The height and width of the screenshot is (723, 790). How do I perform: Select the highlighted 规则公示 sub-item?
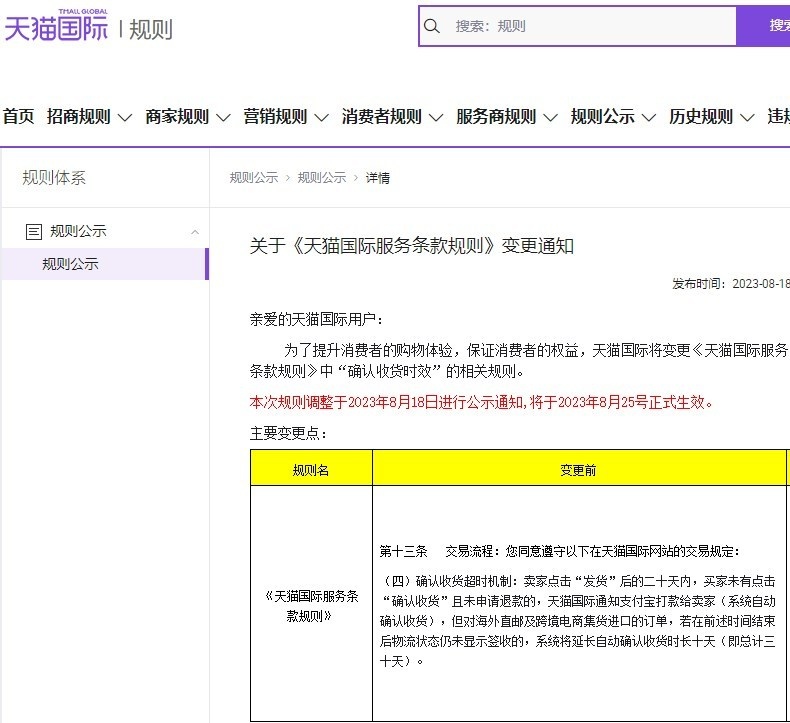[105, 264]
